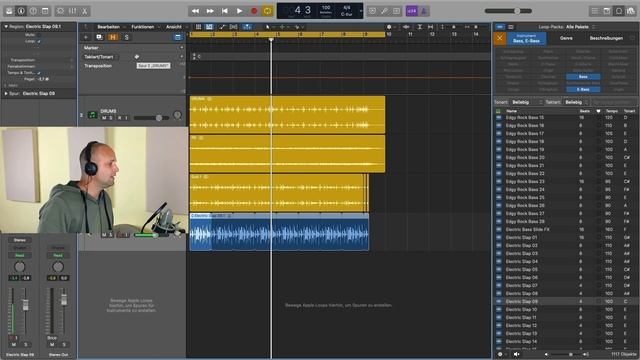Deselect the Bass keyword button
This screenshot has height=360, width=640.
pyautogui.click(x=583, y=77)
